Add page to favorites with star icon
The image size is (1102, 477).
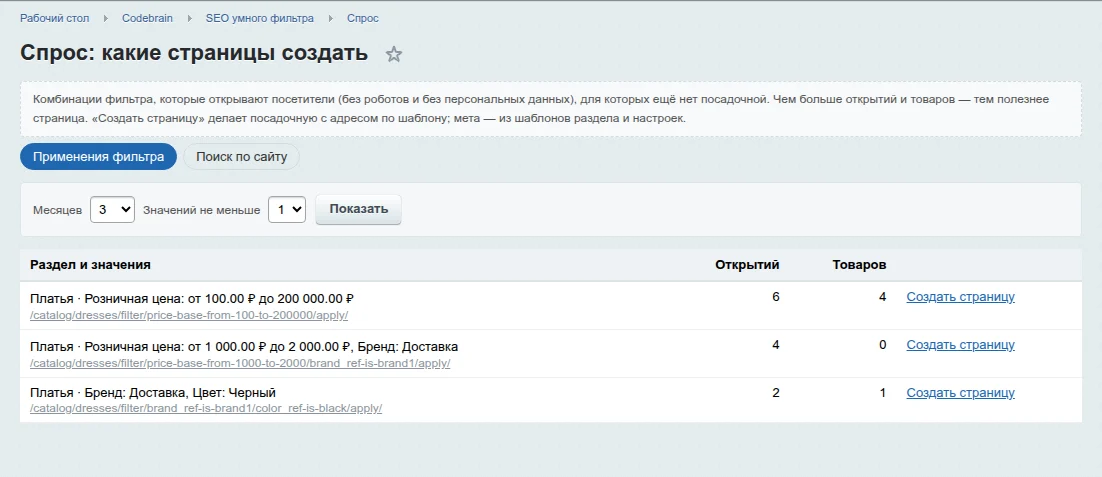[394, 55]
